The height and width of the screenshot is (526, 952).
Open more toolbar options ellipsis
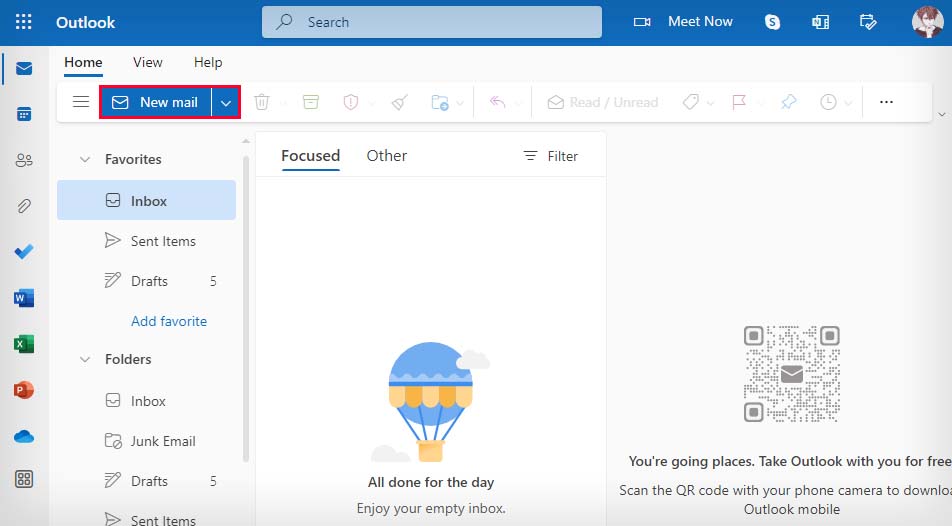click(x=886, y=102)
